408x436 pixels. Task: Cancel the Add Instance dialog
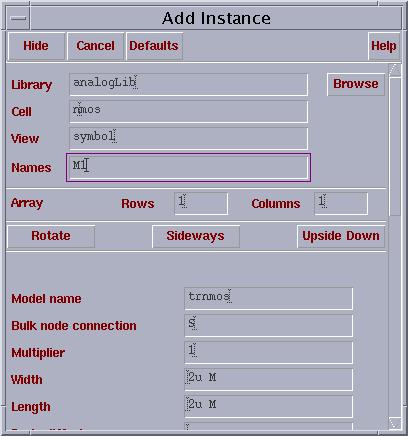[x=95, y=46]
